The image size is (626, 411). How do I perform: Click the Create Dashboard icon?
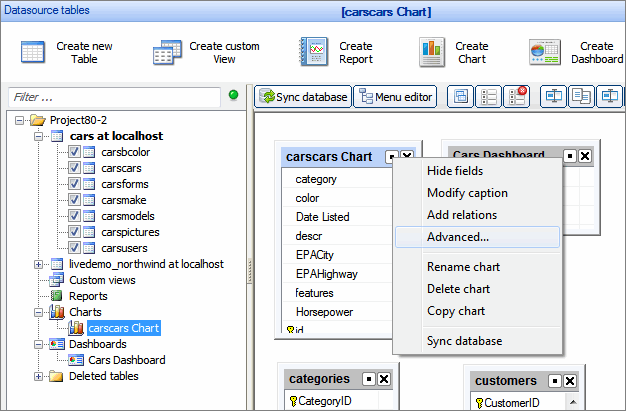(x=545, y=52)
